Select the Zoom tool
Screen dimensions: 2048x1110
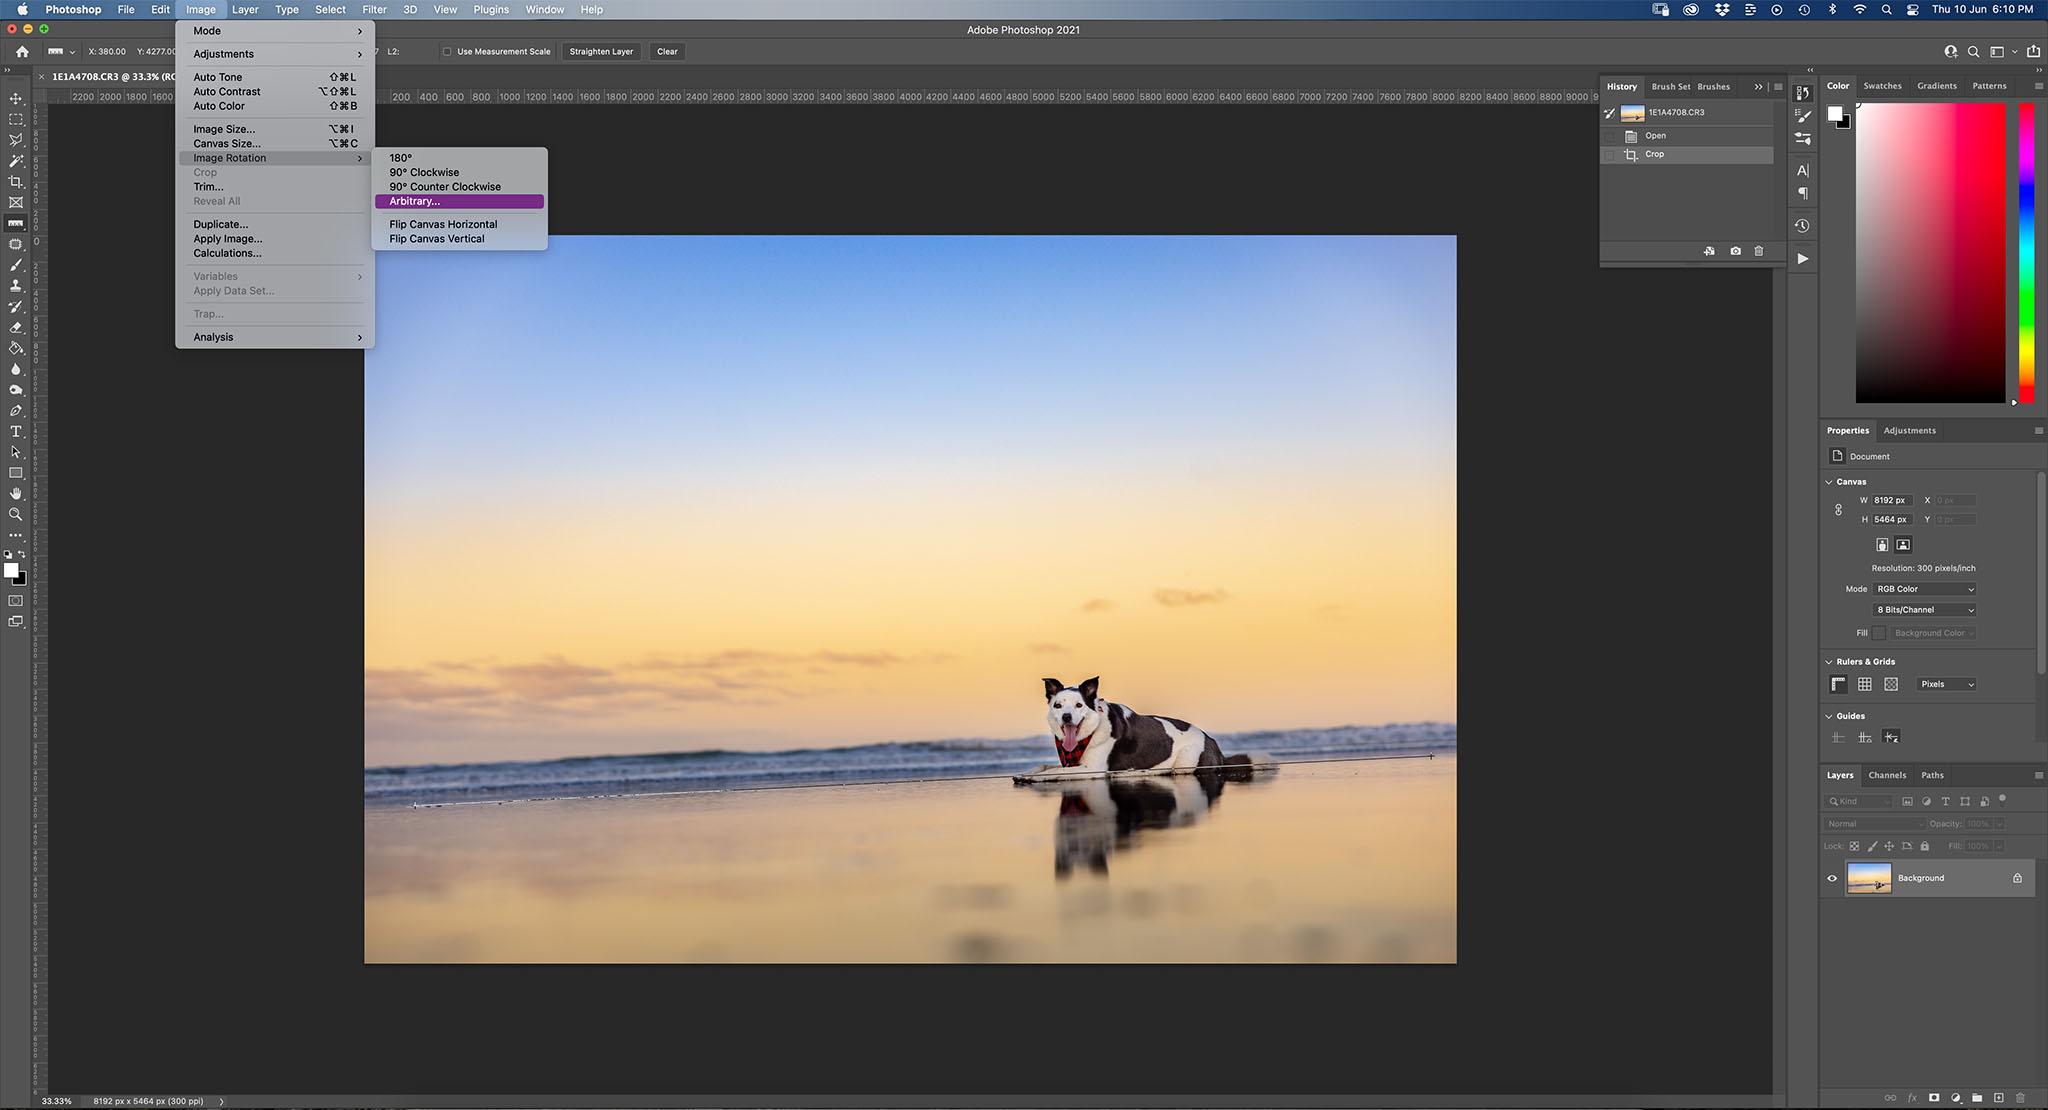click(15, 514)
